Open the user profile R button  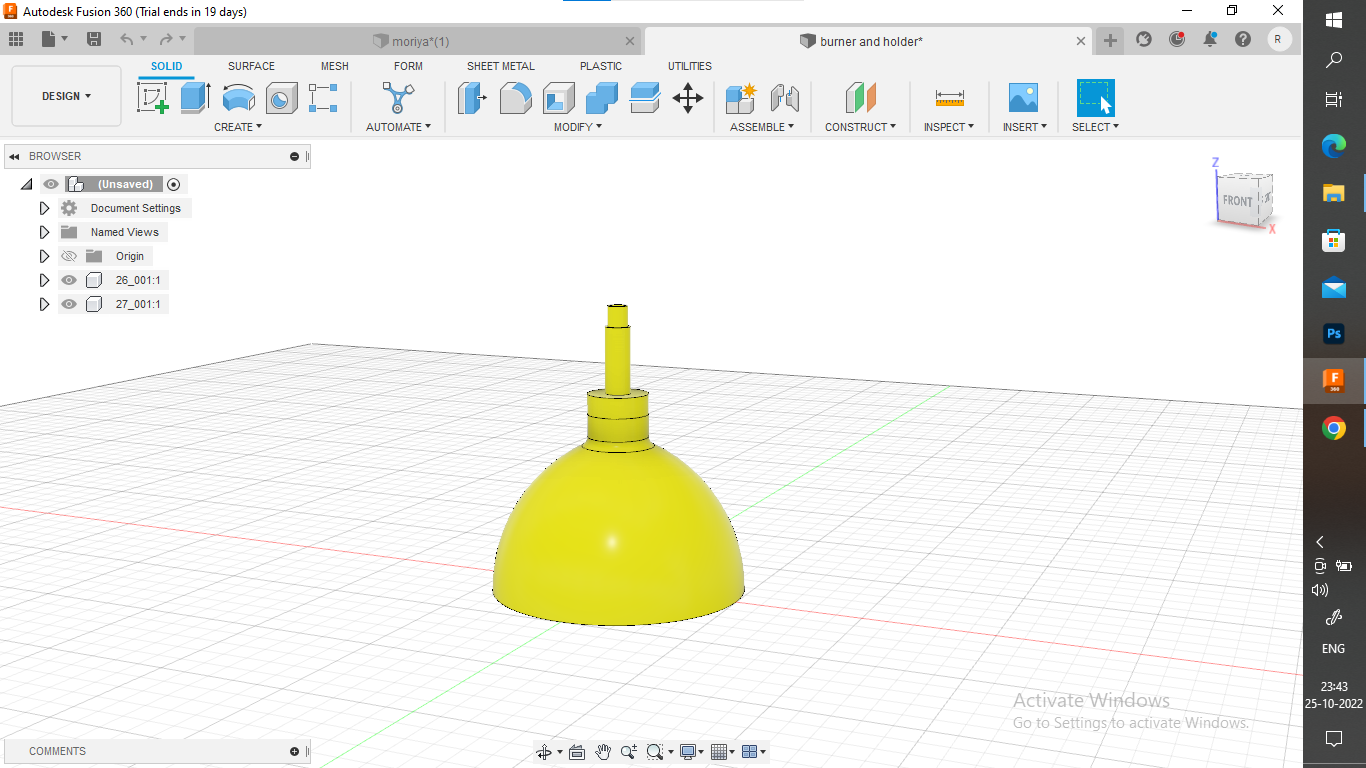(x=1278, y=40)
